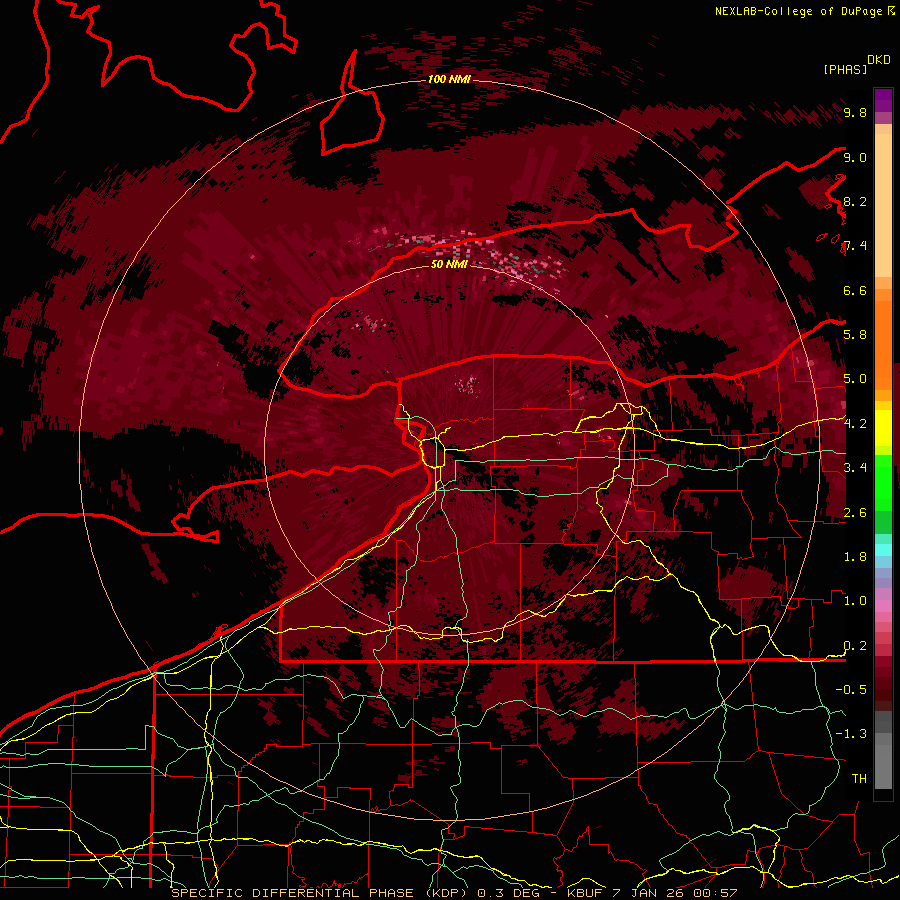Image resolution: width=900 pixels, height=900 pixels.
Task: Click the 5.0 legend value
Action: [x=855, y=379]
